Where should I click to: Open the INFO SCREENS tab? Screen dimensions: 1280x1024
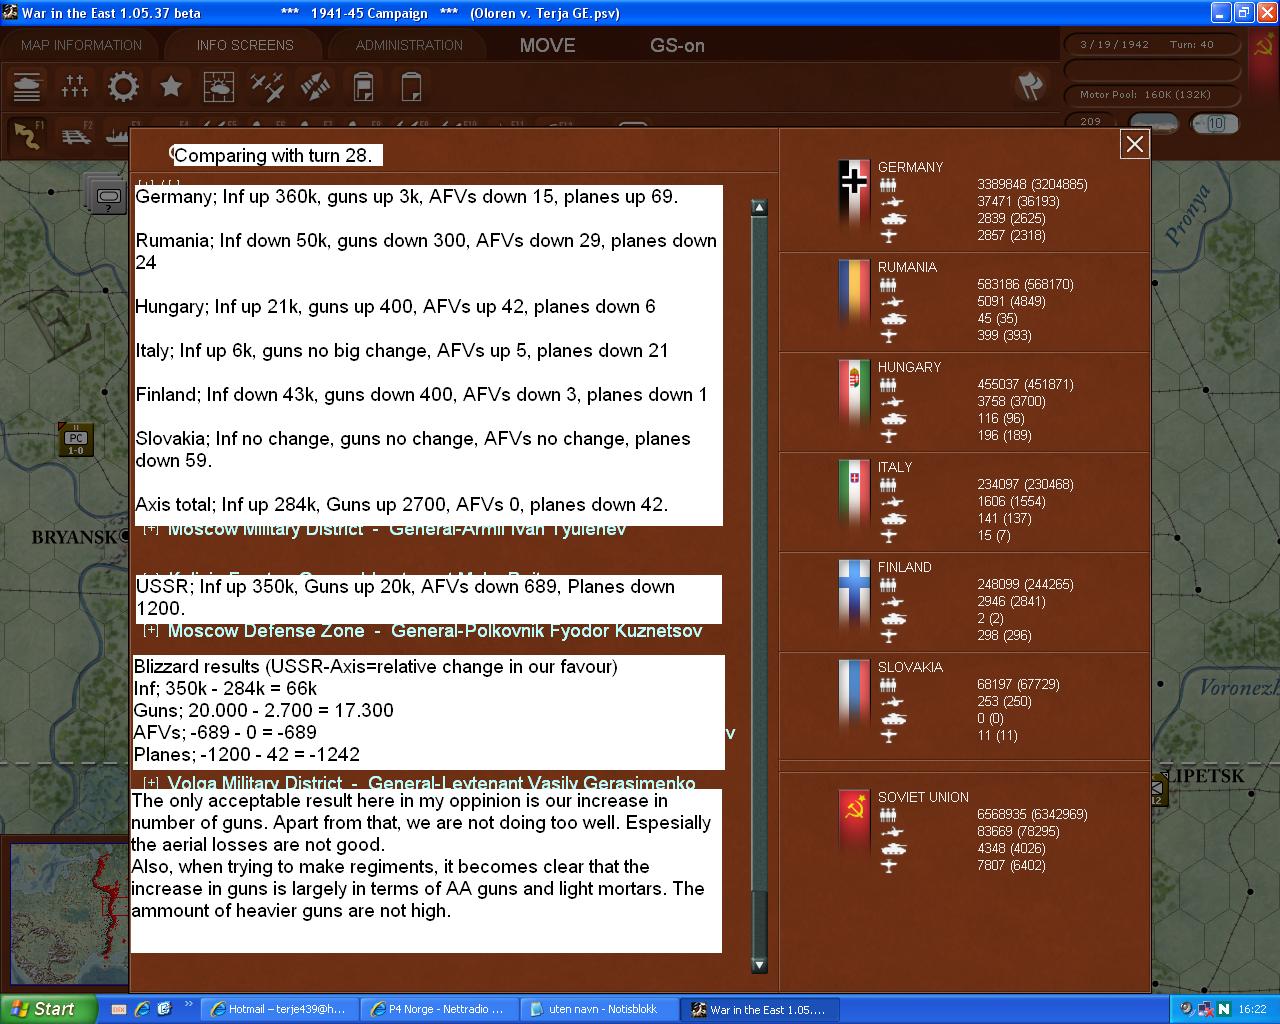[245, 45]
